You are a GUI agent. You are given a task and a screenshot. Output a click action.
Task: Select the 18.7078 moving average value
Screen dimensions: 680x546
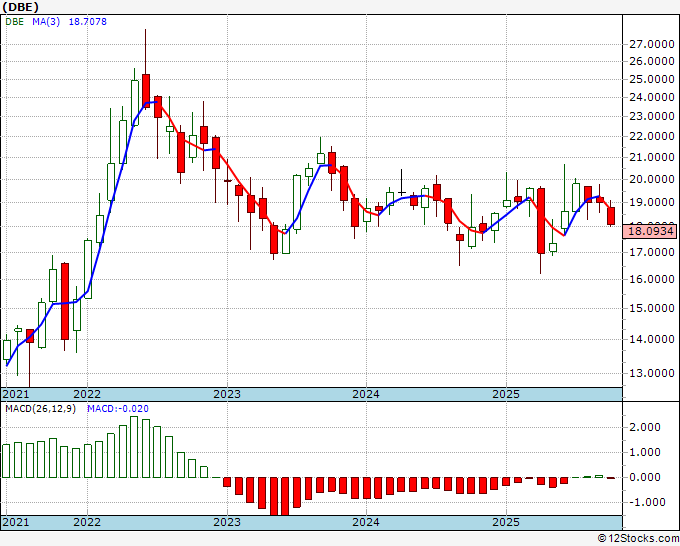88,21
